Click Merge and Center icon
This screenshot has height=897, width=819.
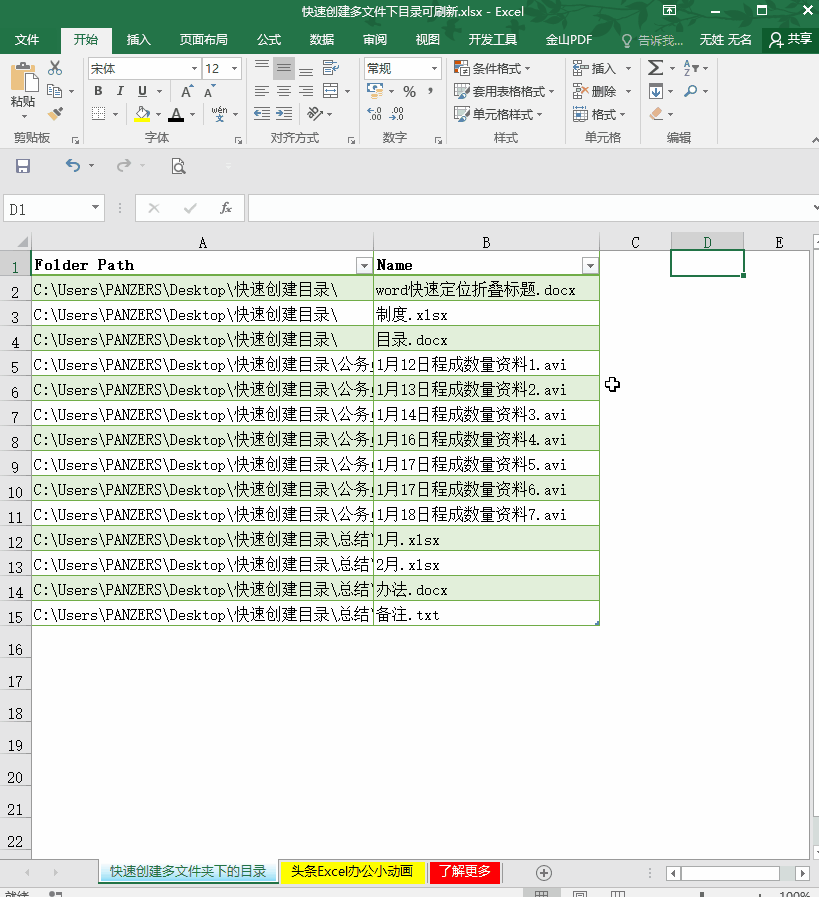331,91
